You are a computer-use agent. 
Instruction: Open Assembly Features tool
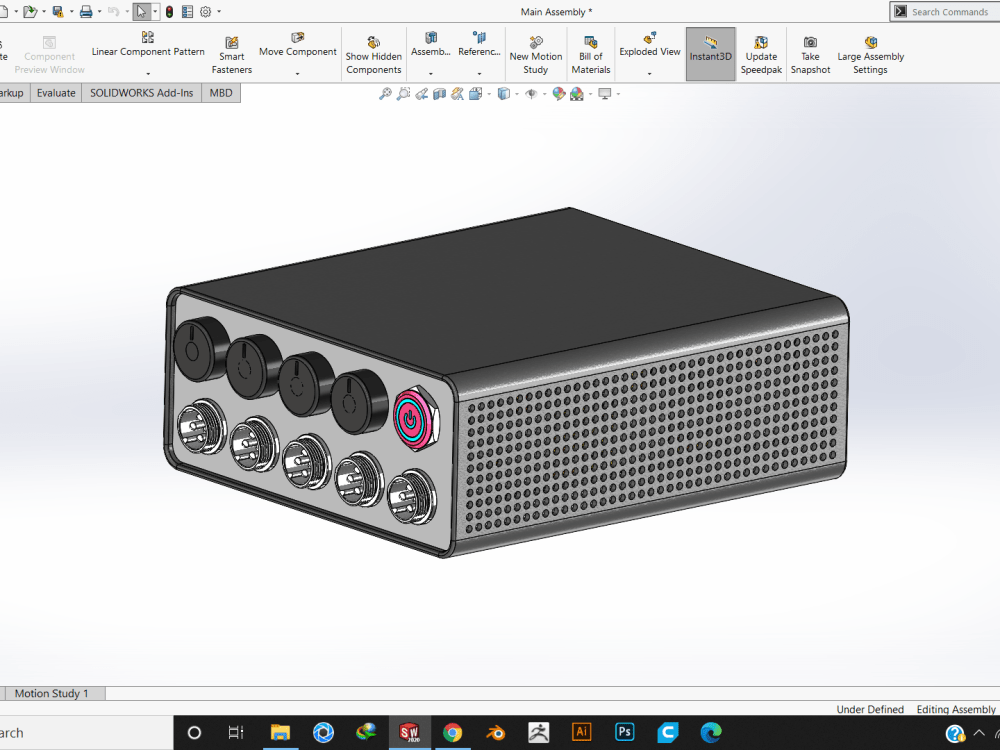(430, 45)
